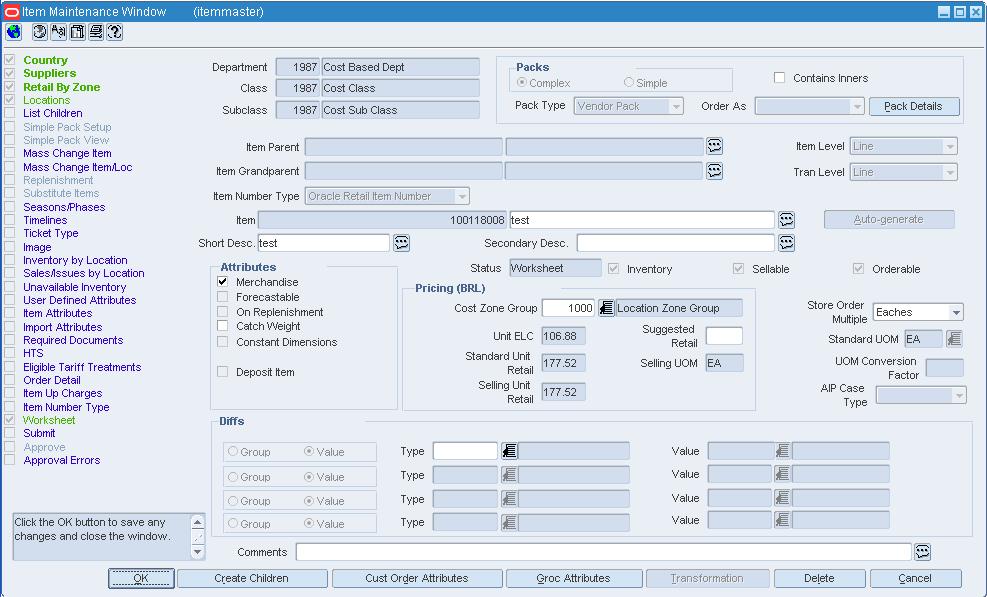
Task: Open comment editor beside Short Desc. field
Action: (402, 243)
